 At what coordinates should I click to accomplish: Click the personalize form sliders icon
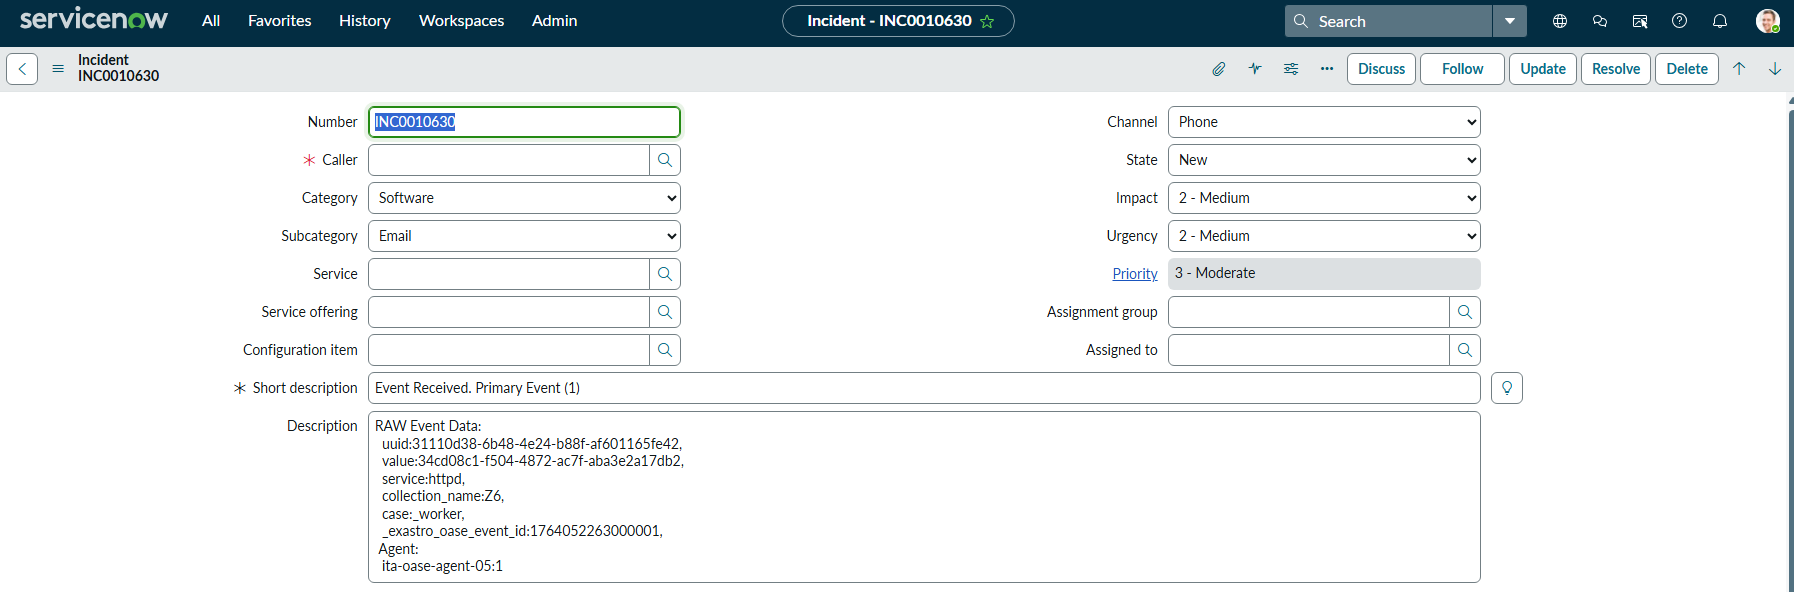pyautogui.click(x=1291, y=69)
